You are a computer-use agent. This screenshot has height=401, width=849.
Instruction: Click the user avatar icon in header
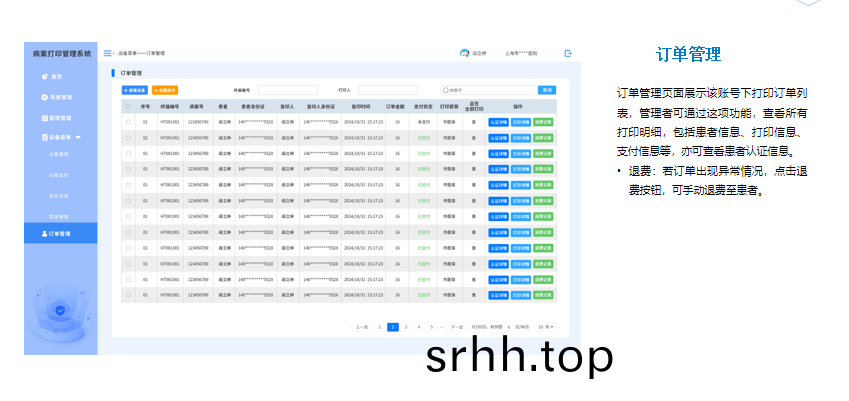pos(464,53)
